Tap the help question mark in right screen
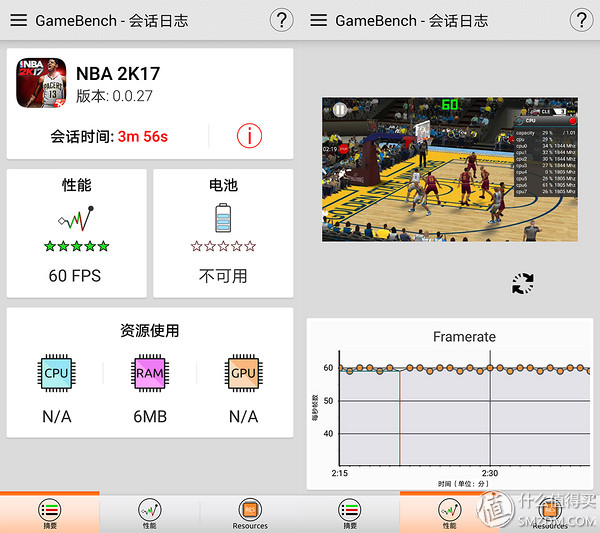 (x=582, y=20)
